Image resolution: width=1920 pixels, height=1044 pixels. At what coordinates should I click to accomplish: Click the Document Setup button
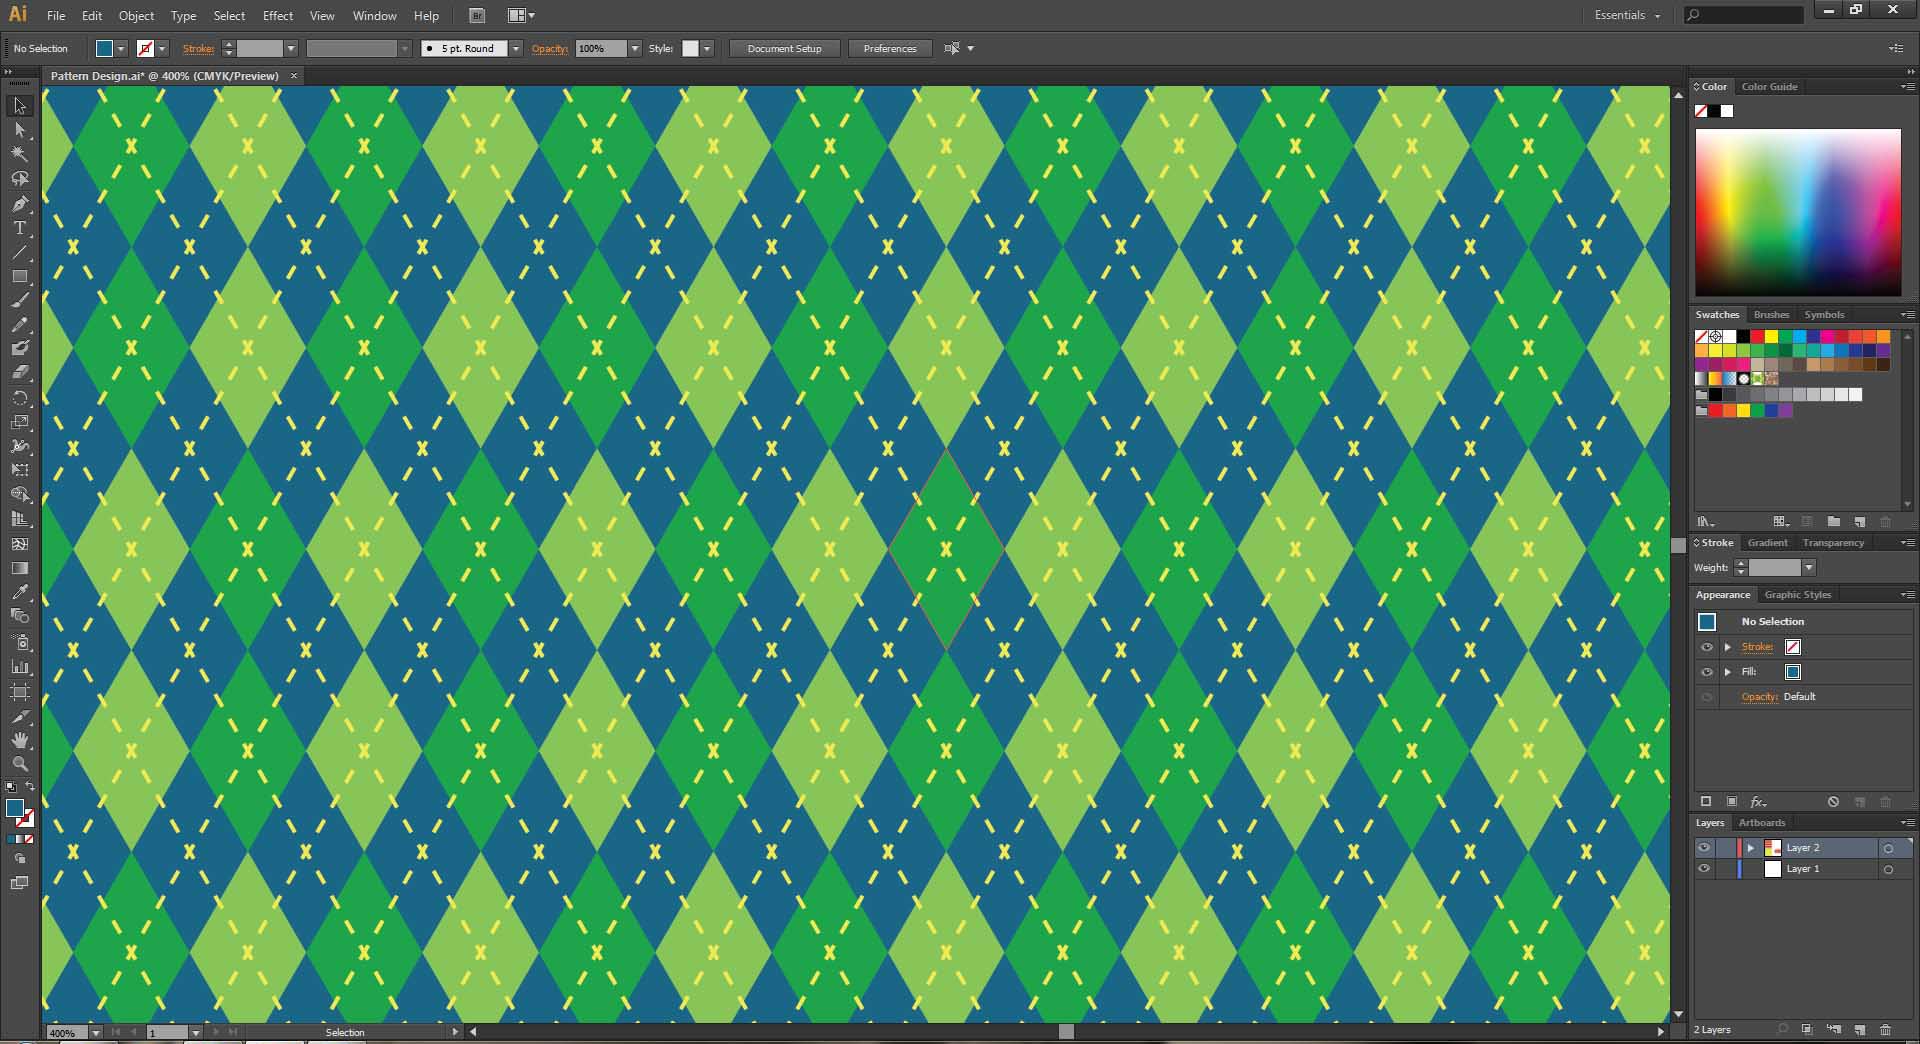784,48
